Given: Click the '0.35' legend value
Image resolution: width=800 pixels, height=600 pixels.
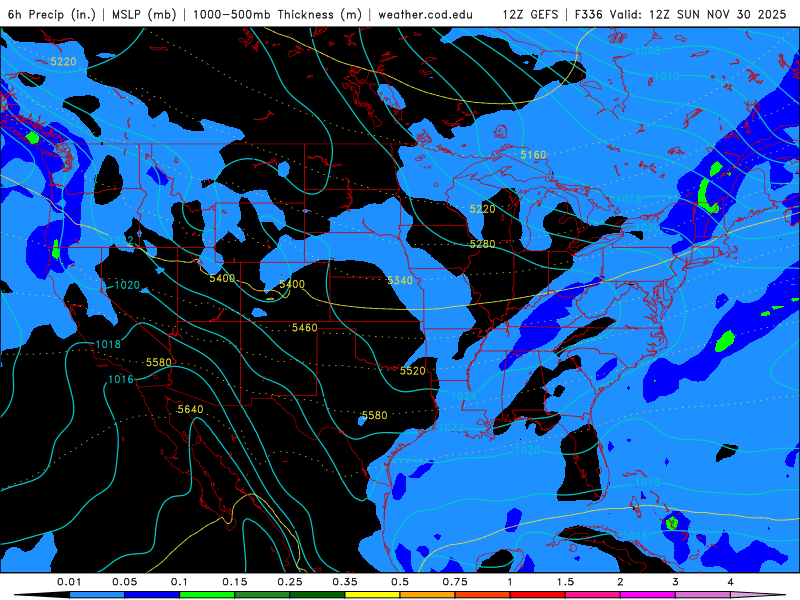Looking at the screenshot, I should tap(345, 582).
